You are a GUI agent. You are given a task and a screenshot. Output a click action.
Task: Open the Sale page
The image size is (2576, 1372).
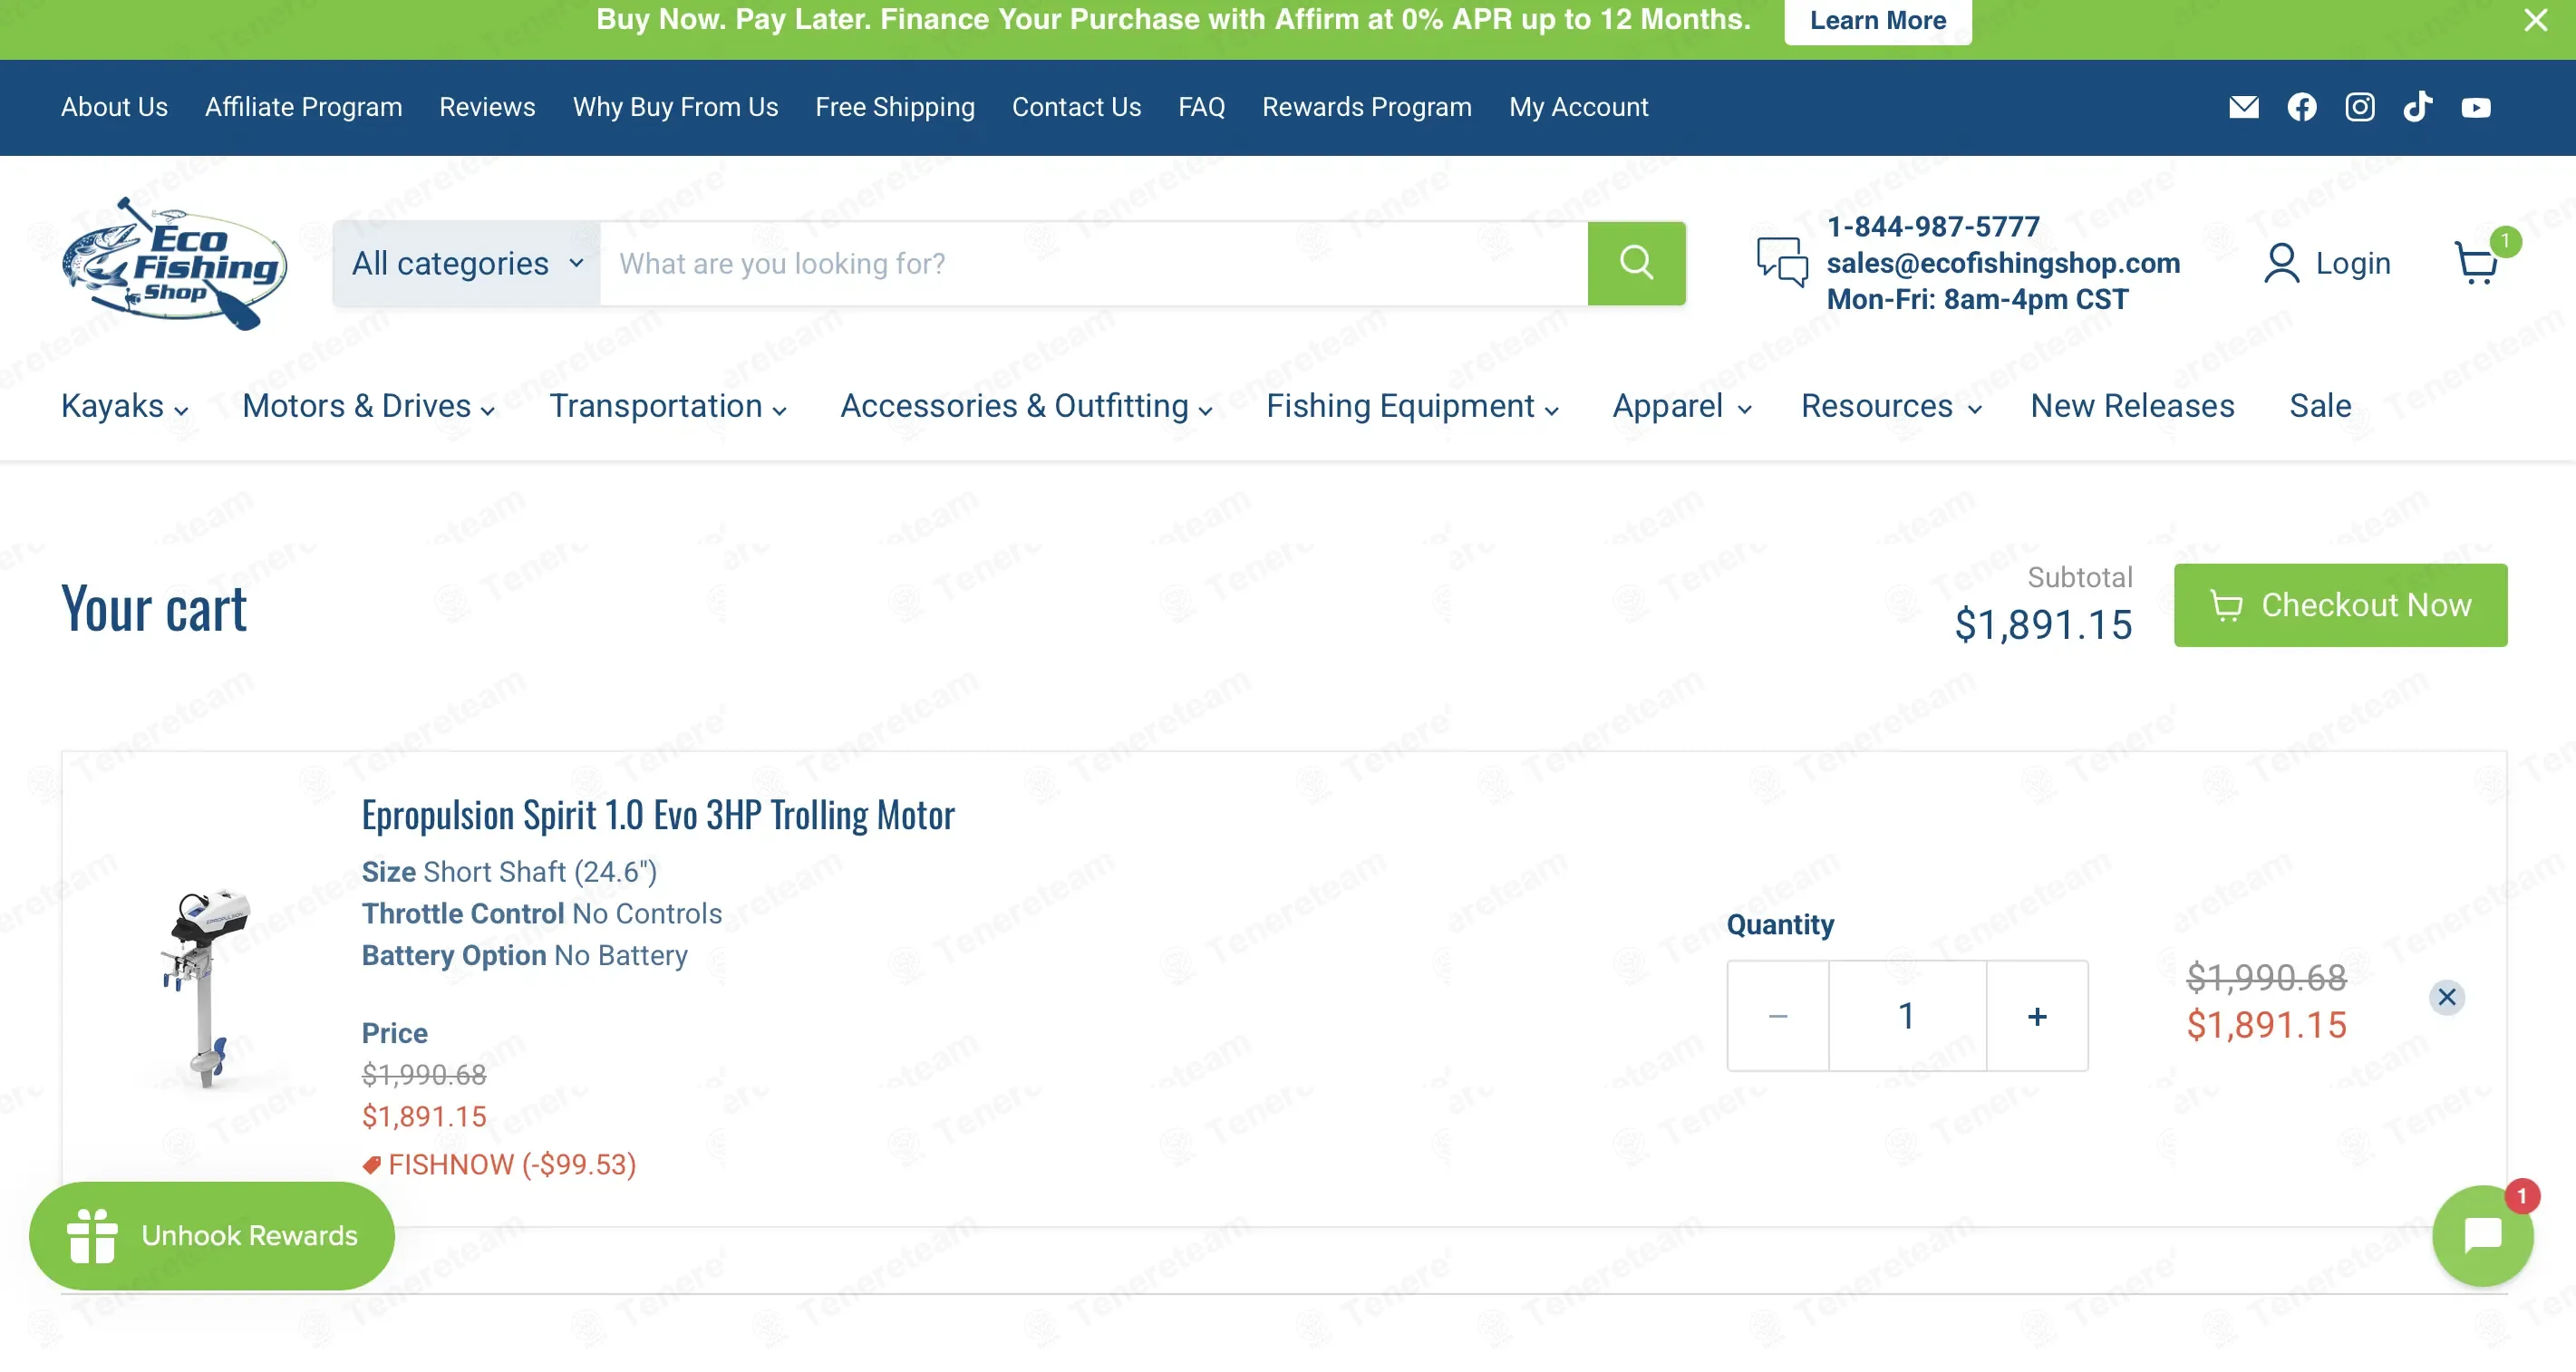pyautogui.click(x=2320, y=406)
